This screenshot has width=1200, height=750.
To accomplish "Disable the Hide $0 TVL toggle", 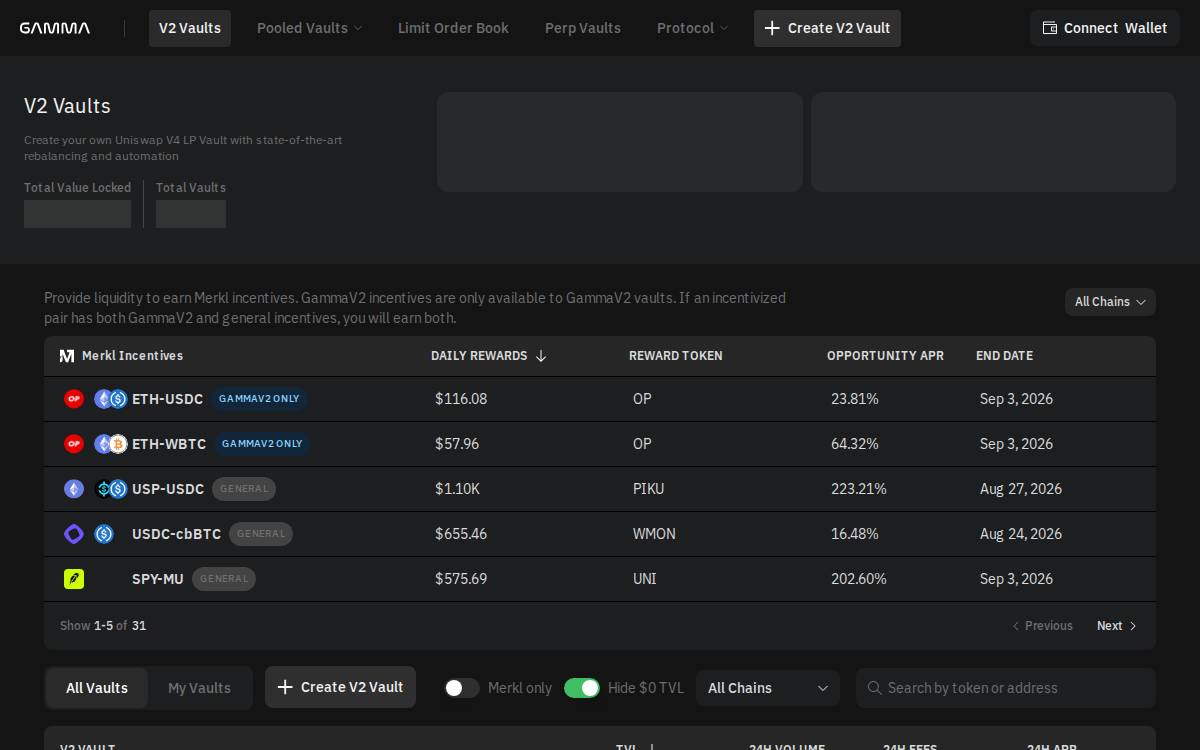I will [x=582, y=688].
